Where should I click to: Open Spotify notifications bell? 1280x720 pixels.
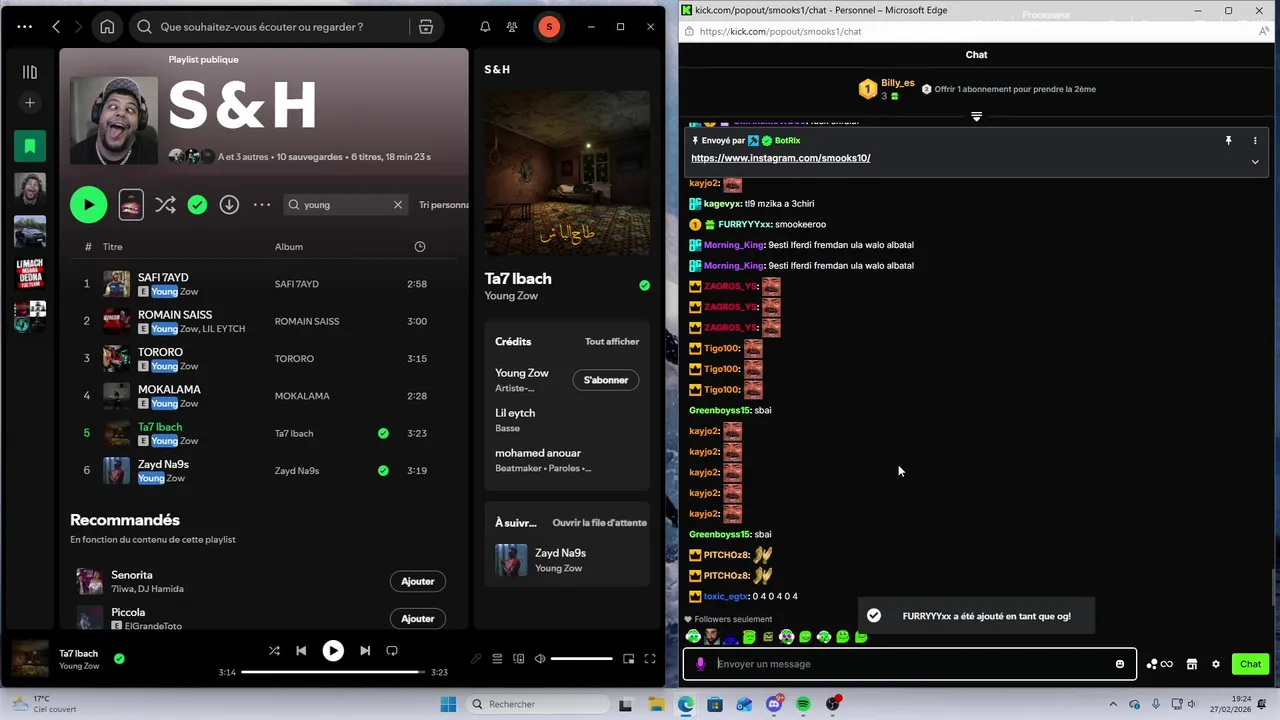(x=485, y=27)
